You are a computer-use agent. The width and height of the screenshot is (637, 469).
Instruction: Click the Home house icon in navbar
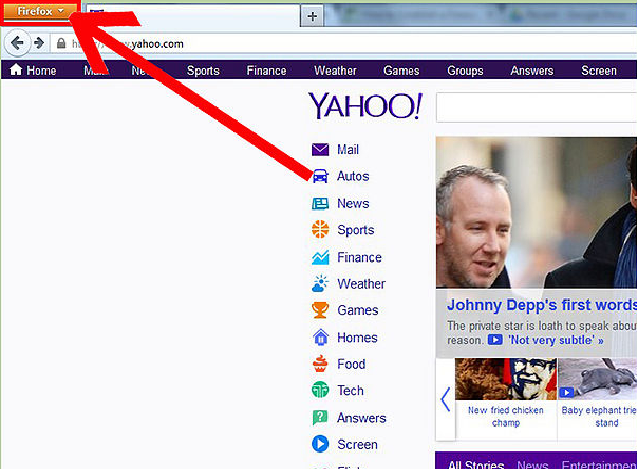tap(16, 70)
